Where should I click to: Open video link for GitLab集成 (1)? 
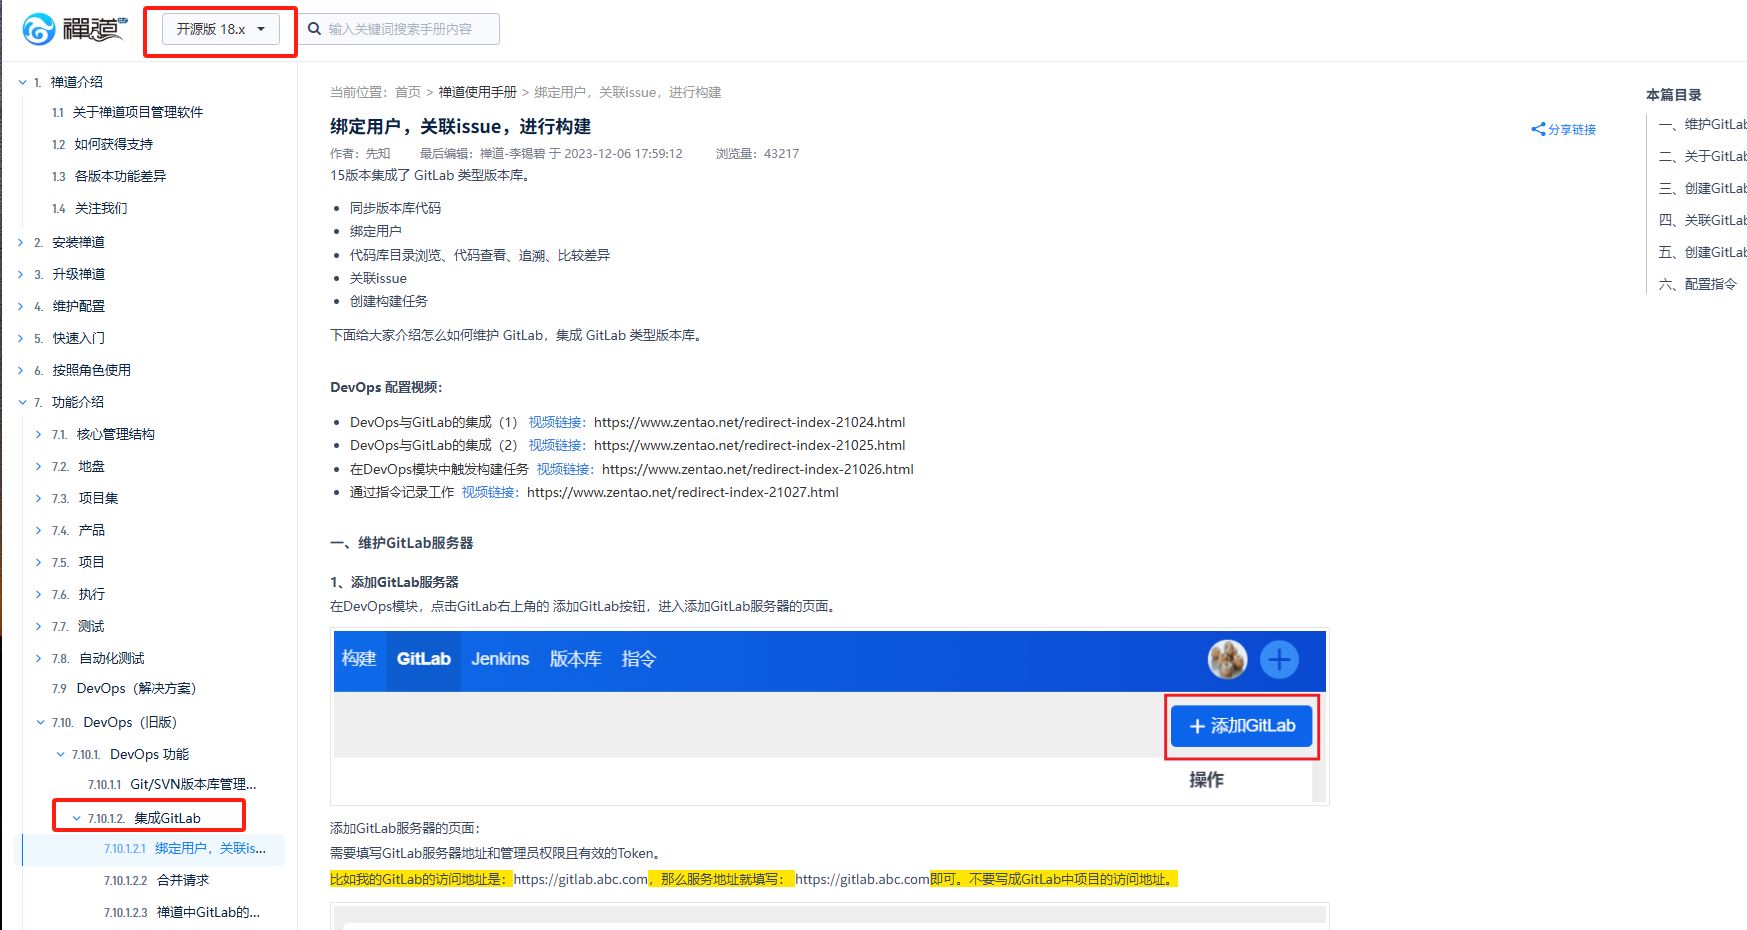(x=557, y=422)
